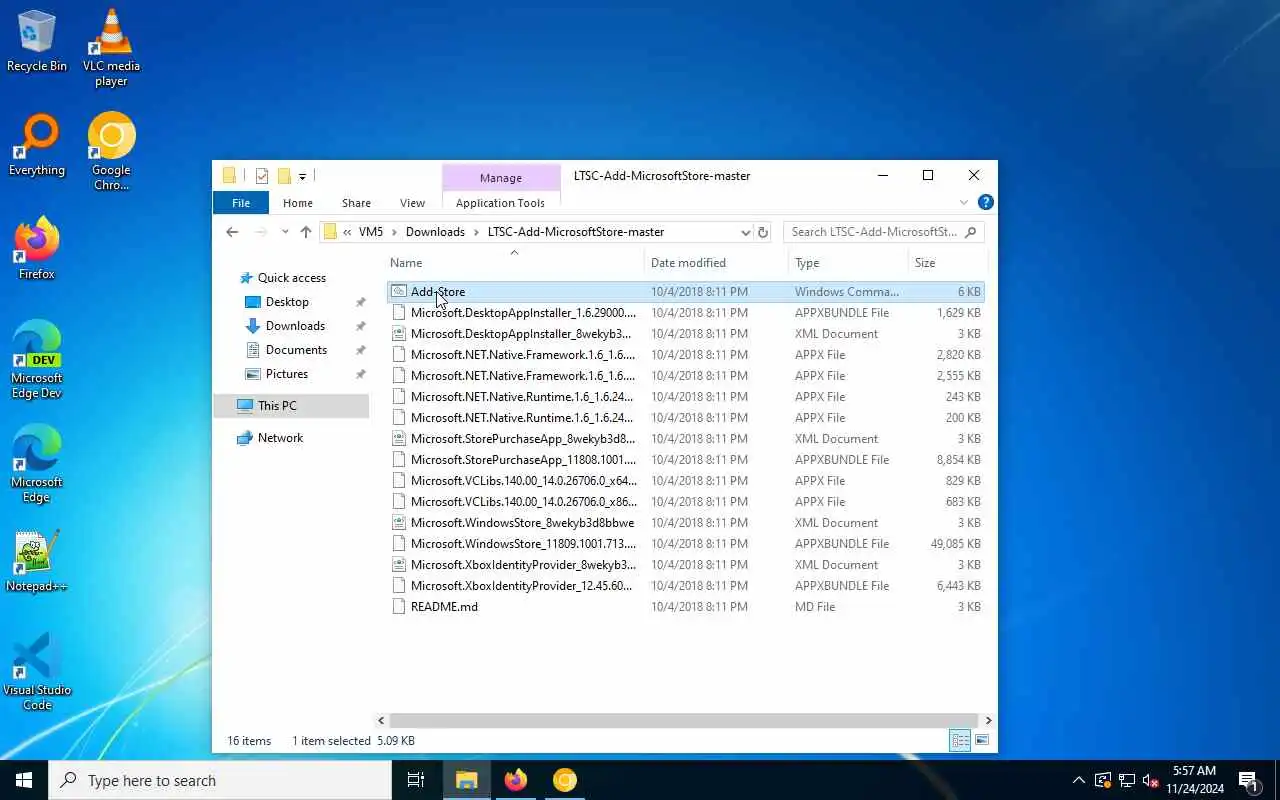The image size is (1280, 800).
Task: Sort files by Date modified column
Action: [x=716, y=263]
